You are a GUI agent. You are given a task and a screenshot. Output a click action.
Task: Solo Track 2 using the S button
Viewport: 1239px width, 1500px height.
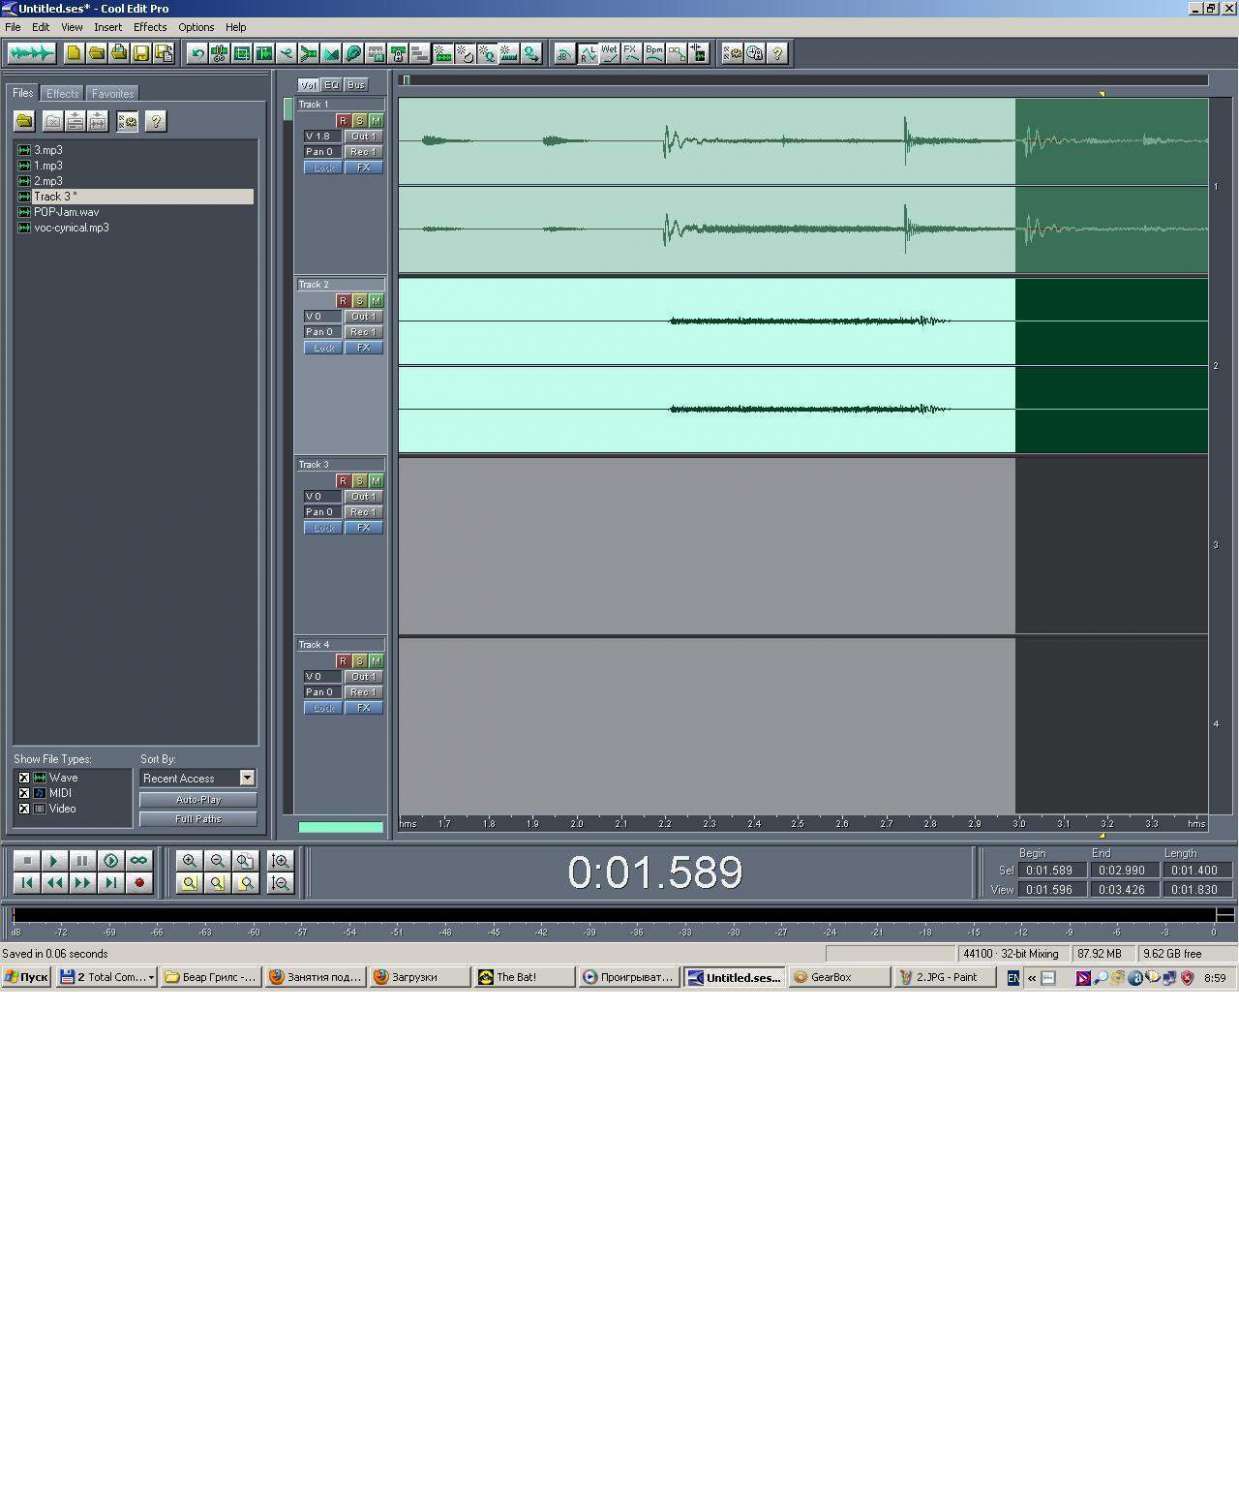[x=360, y=301]
